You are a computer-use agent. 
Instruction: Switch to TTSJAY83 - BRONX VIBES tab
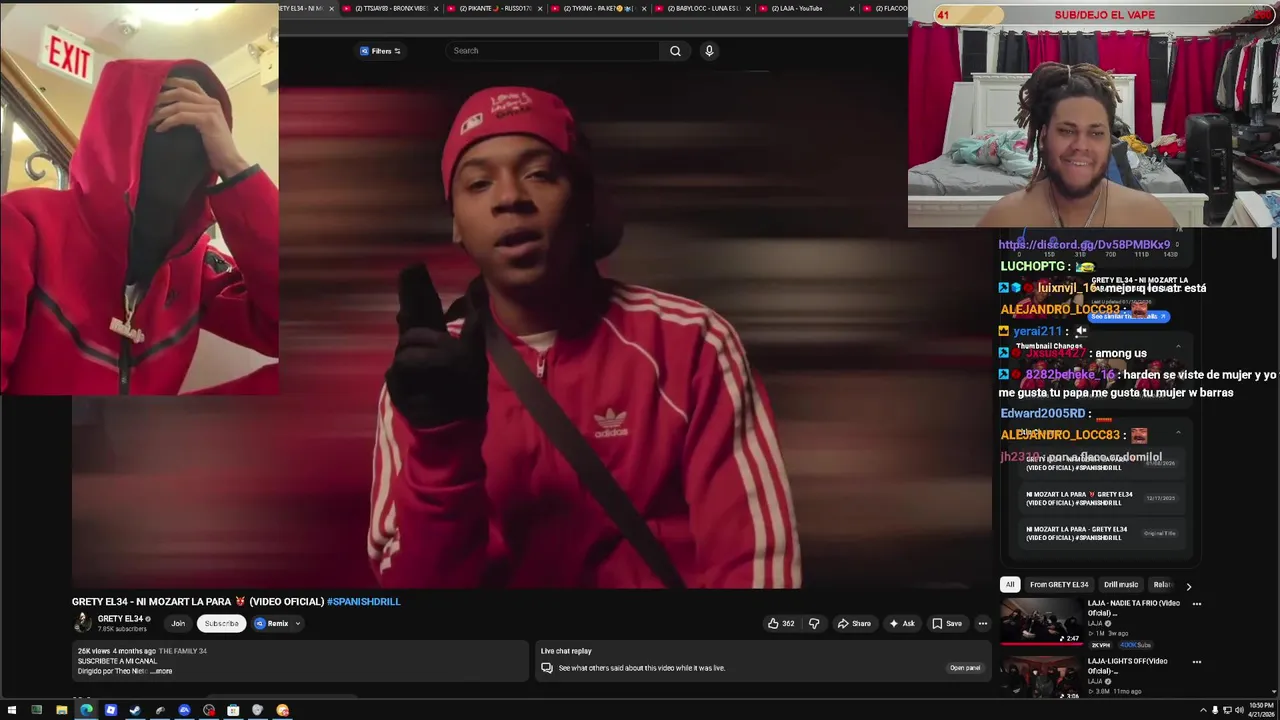(x=392, y=8)
